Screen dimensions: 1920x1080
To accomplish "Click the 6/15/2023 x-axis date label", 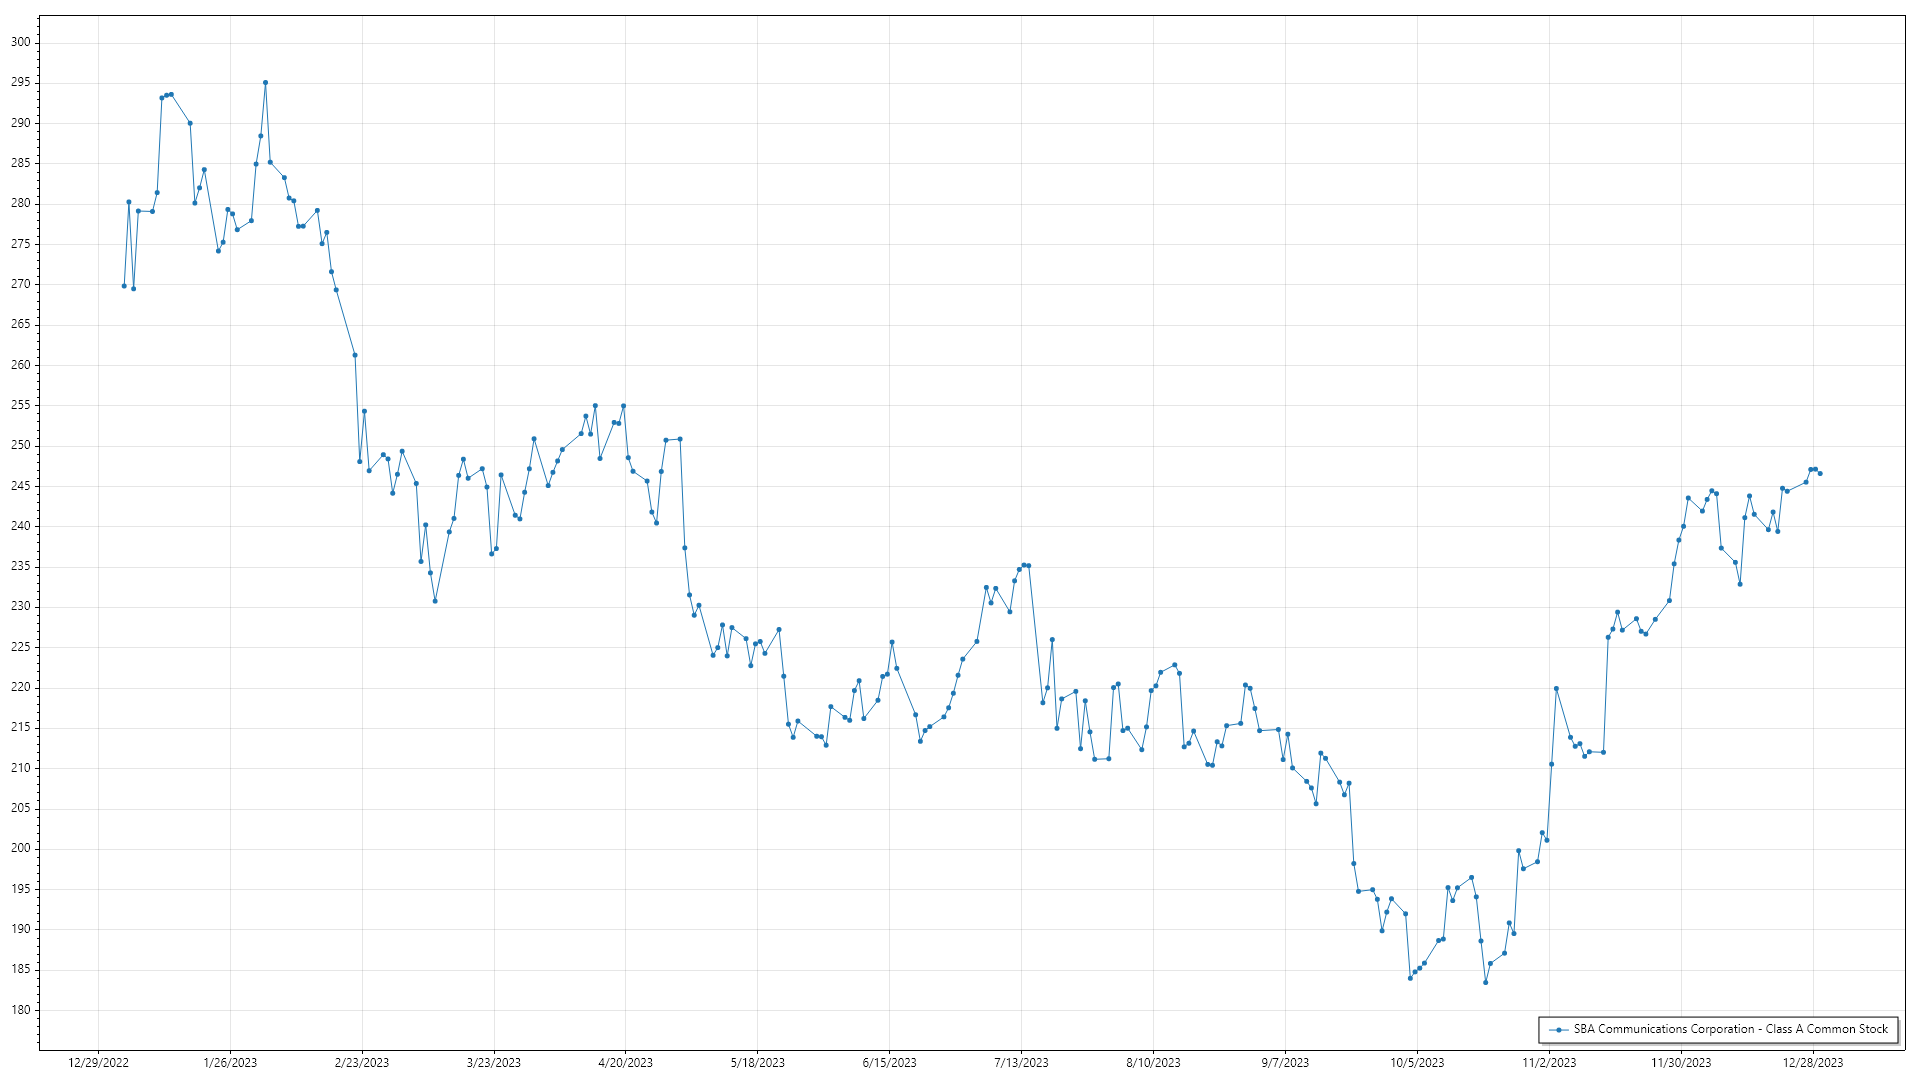I will (889, 1063).
